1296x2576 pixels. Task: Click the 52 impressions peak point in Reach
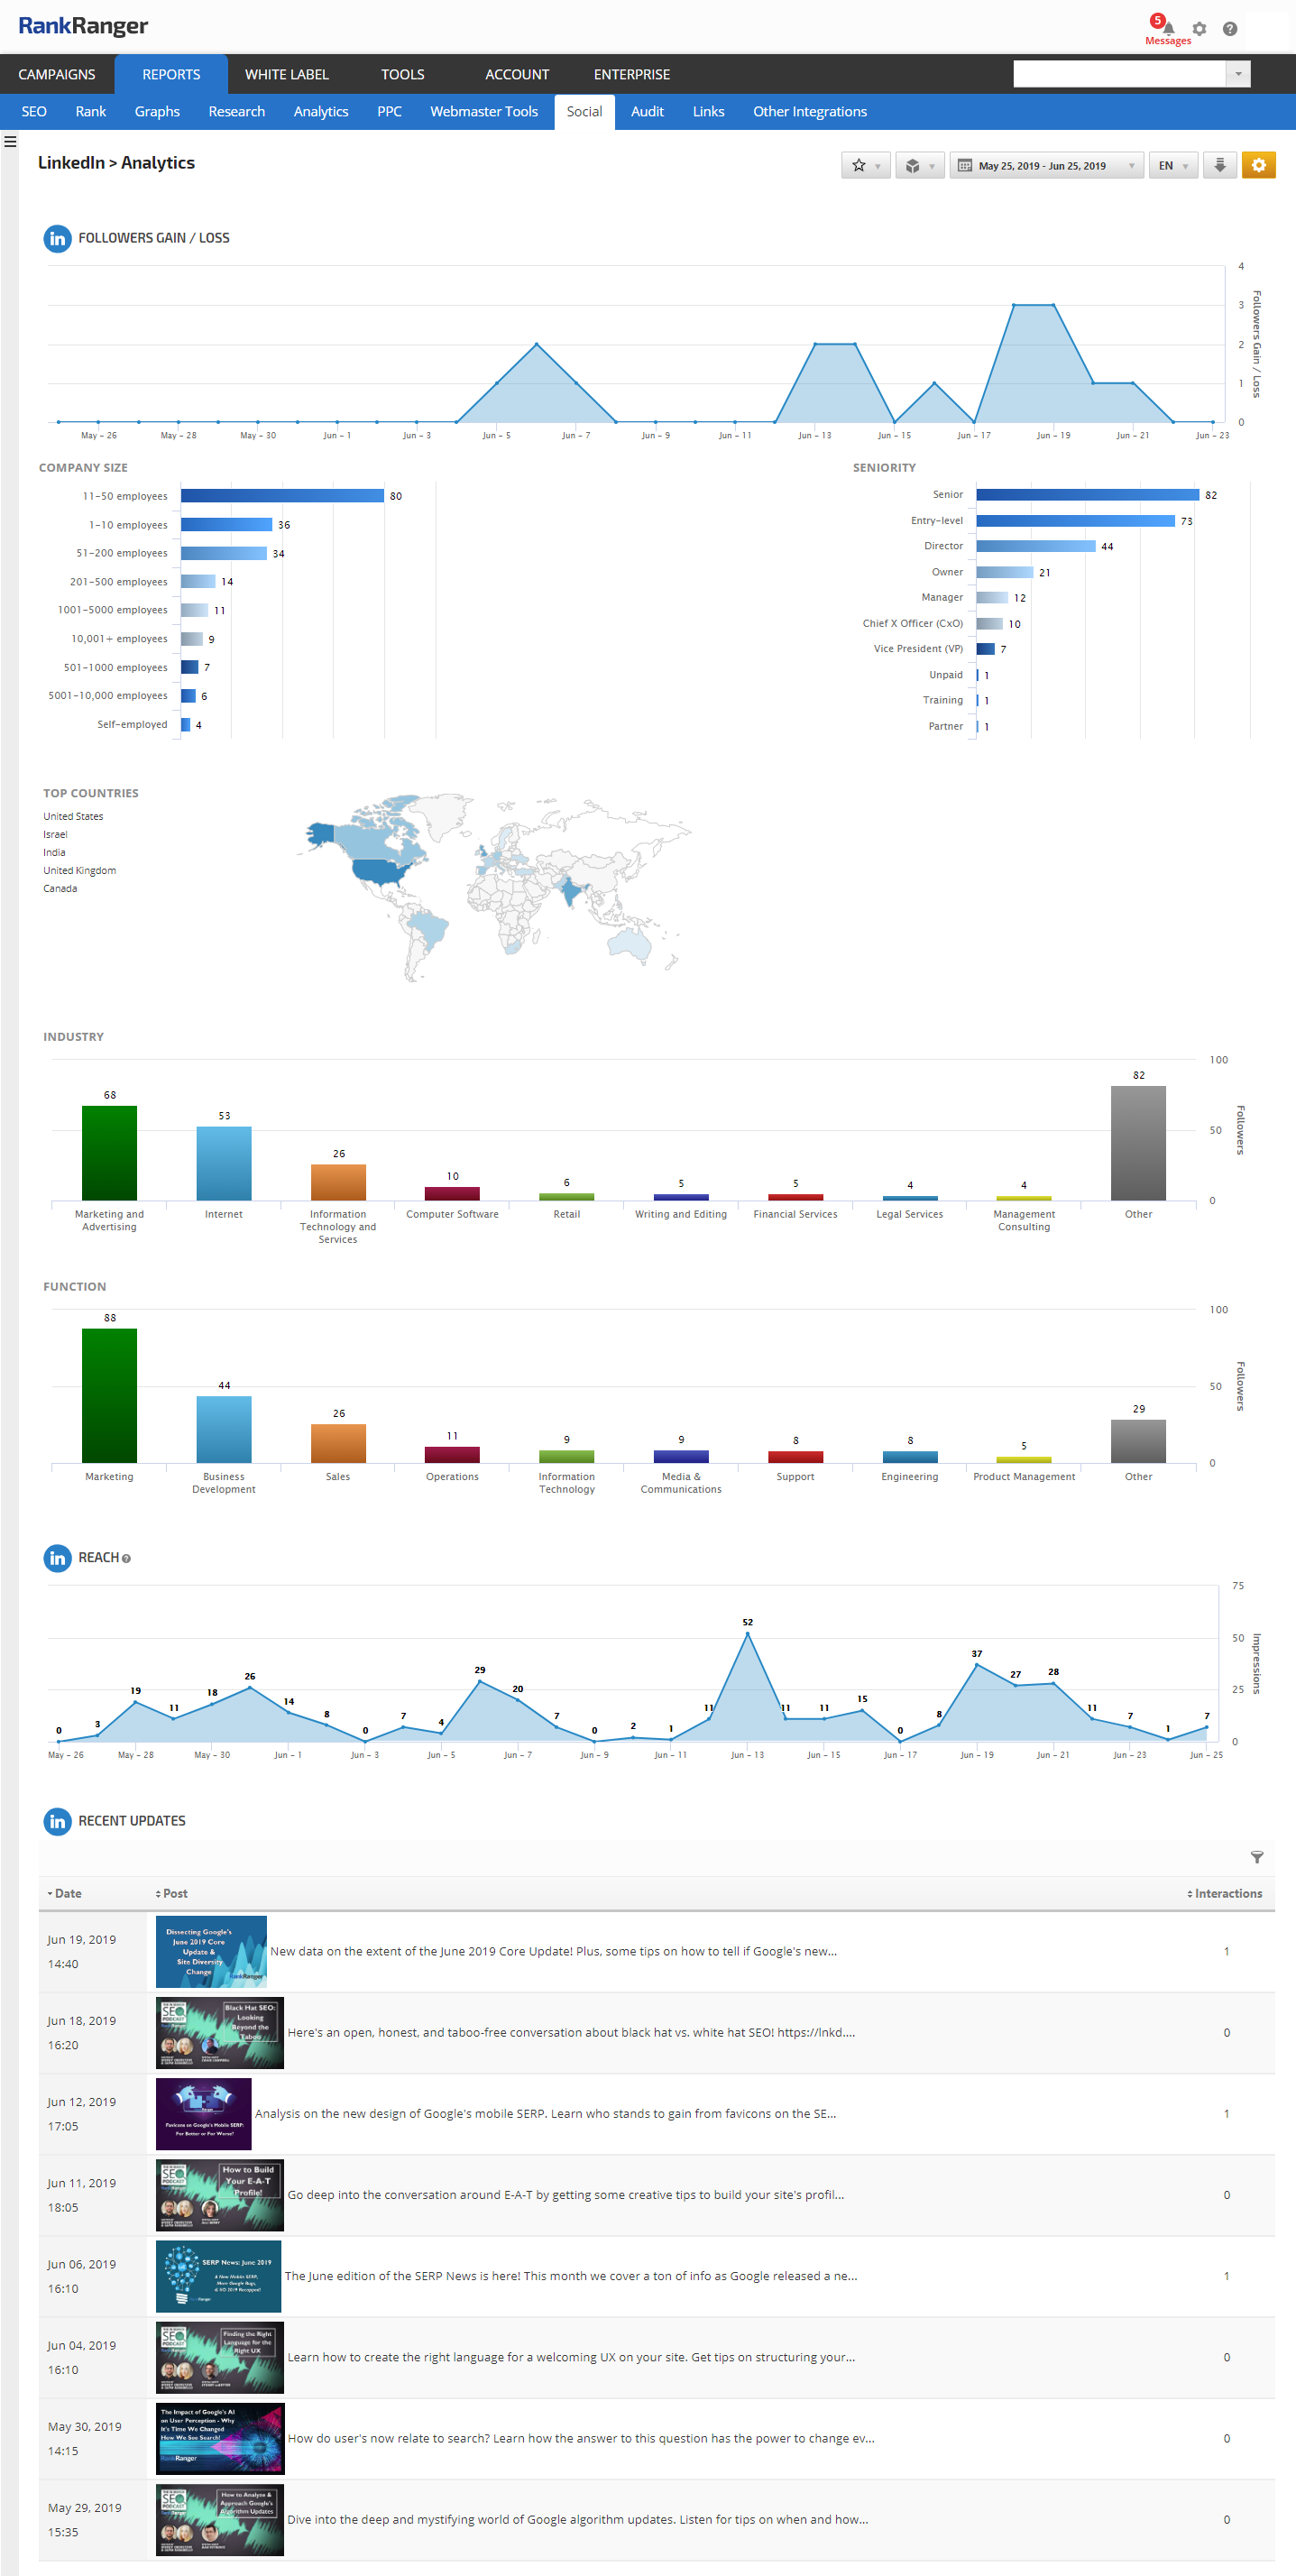[x=747, y=1634]
